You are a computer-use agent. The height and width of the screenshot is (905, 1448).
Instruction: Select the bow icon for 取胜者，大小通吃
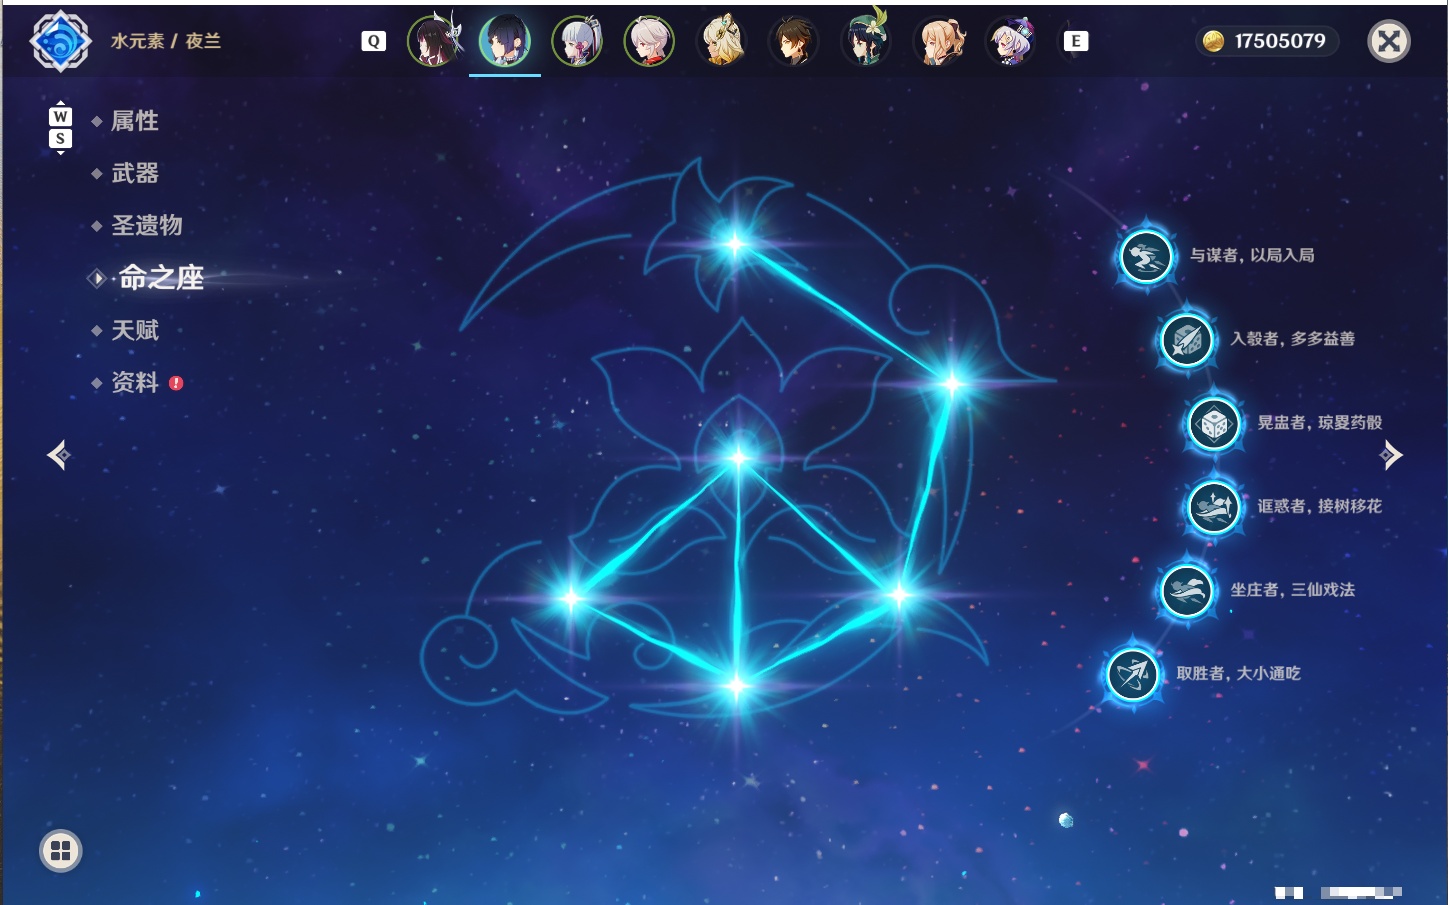(x=1133, y=674)
